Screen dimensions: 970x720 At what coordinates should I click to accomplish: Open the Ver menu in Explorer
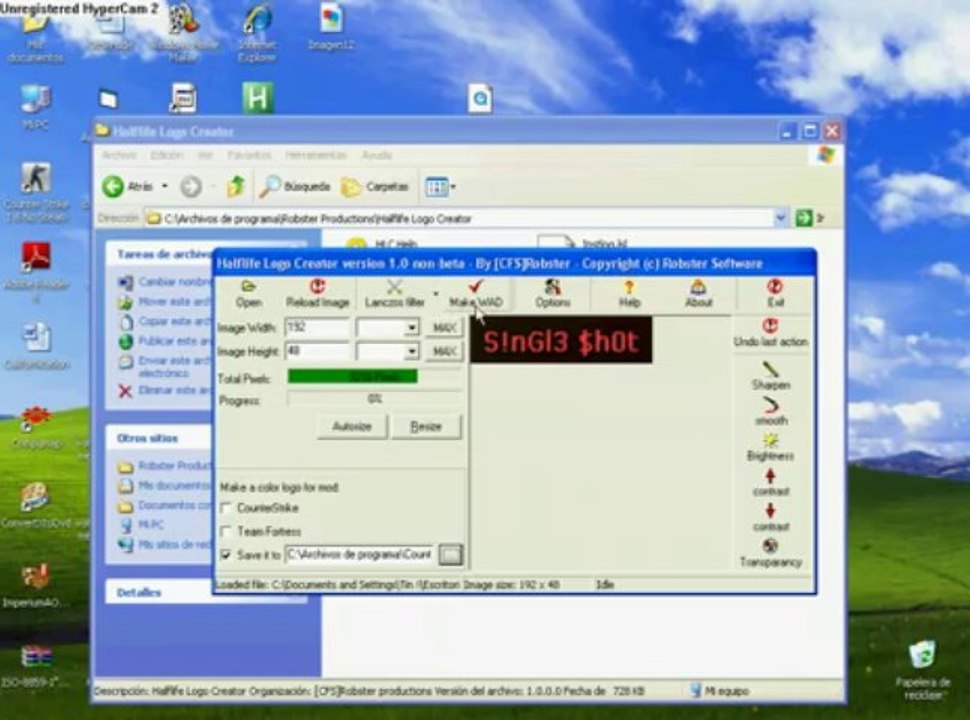click(205, 155)
